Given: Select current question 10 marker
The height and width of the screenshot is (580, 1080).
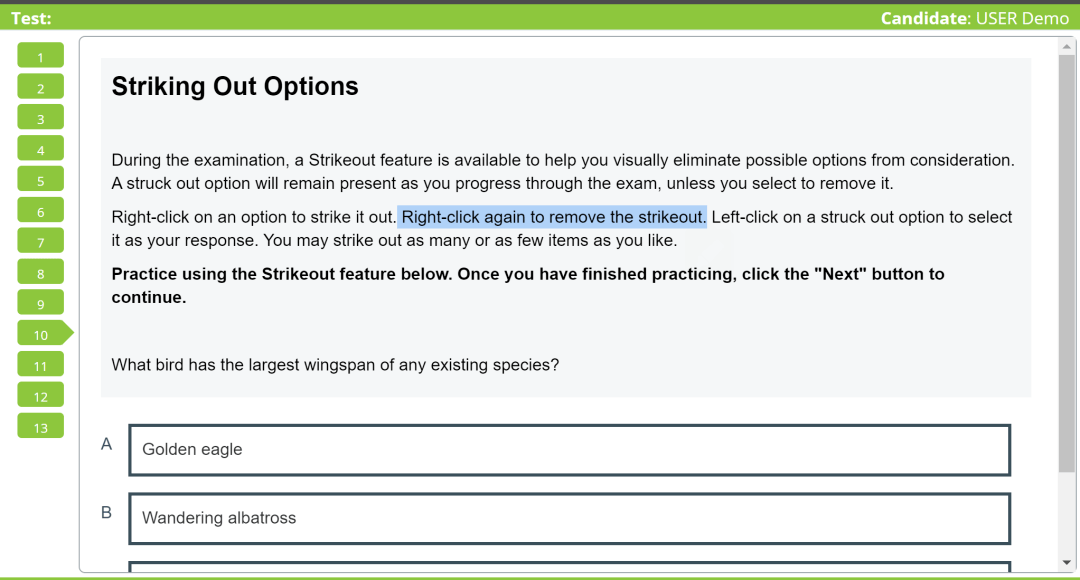Looking at the screenshot, I should coord(45,333).
